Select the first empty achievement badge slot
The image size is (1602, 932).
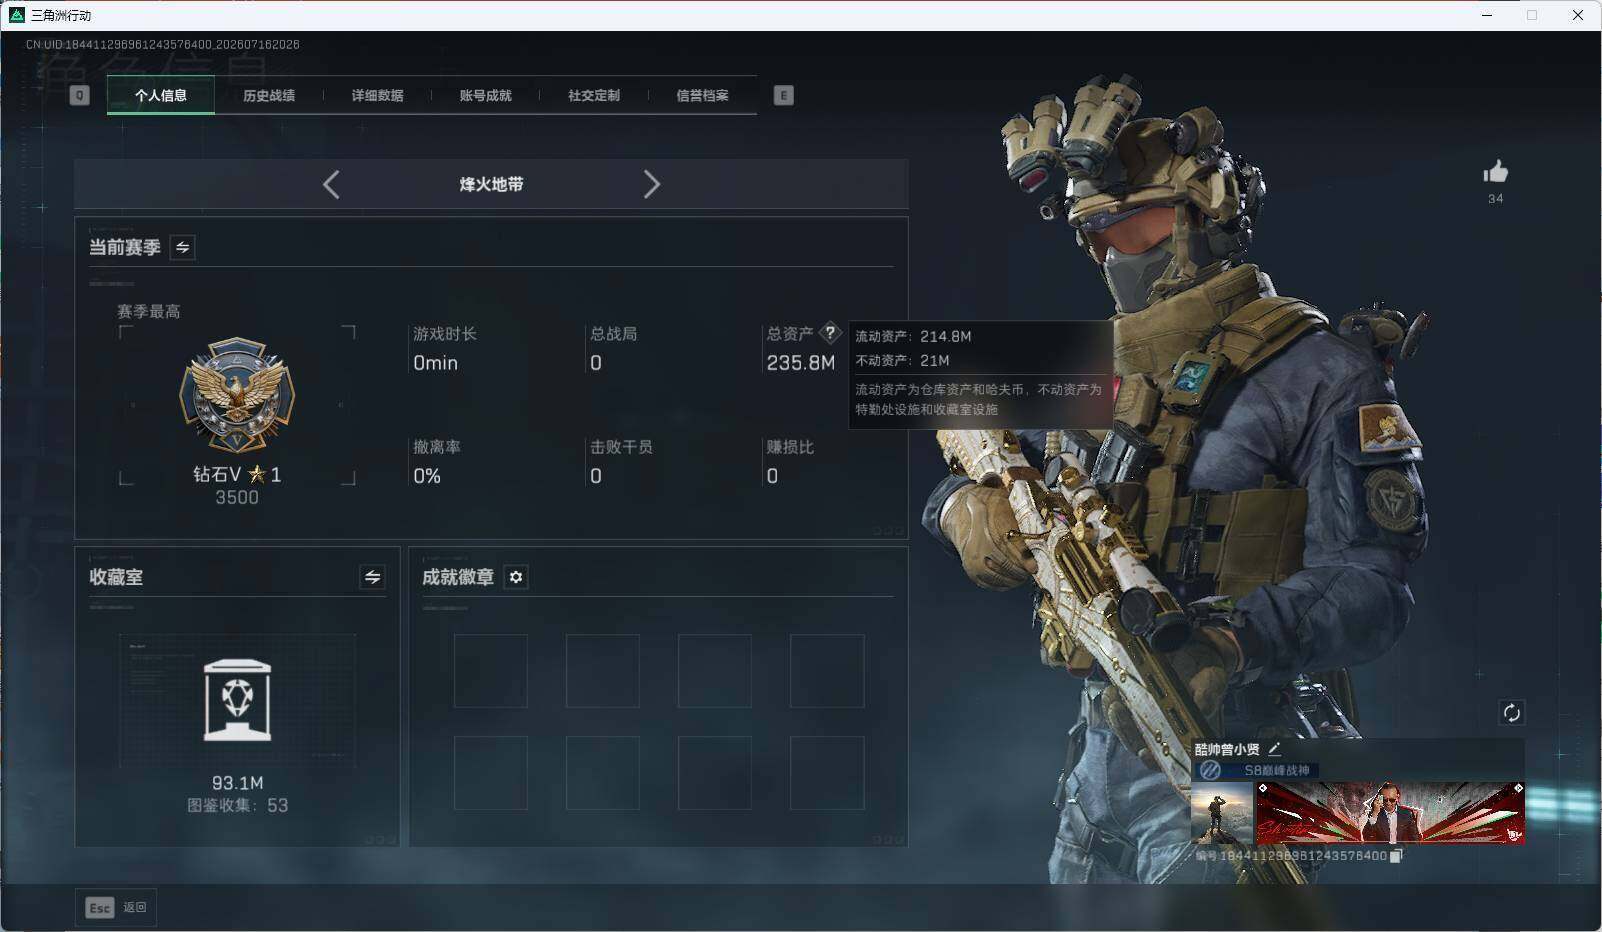pyautogui.click(x=490, y=671)
